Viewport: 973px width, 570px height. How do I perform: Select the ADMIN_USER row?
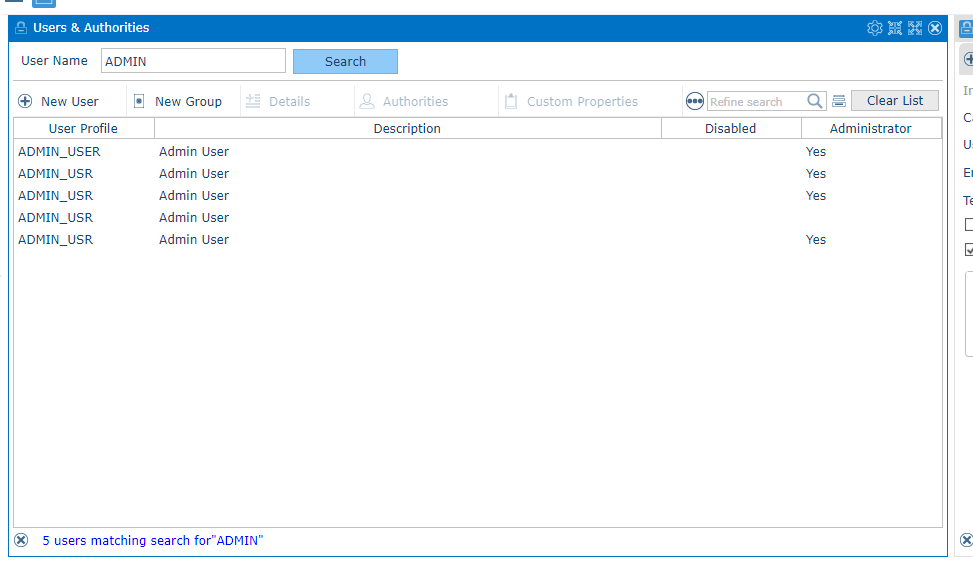tap(477, 151)
